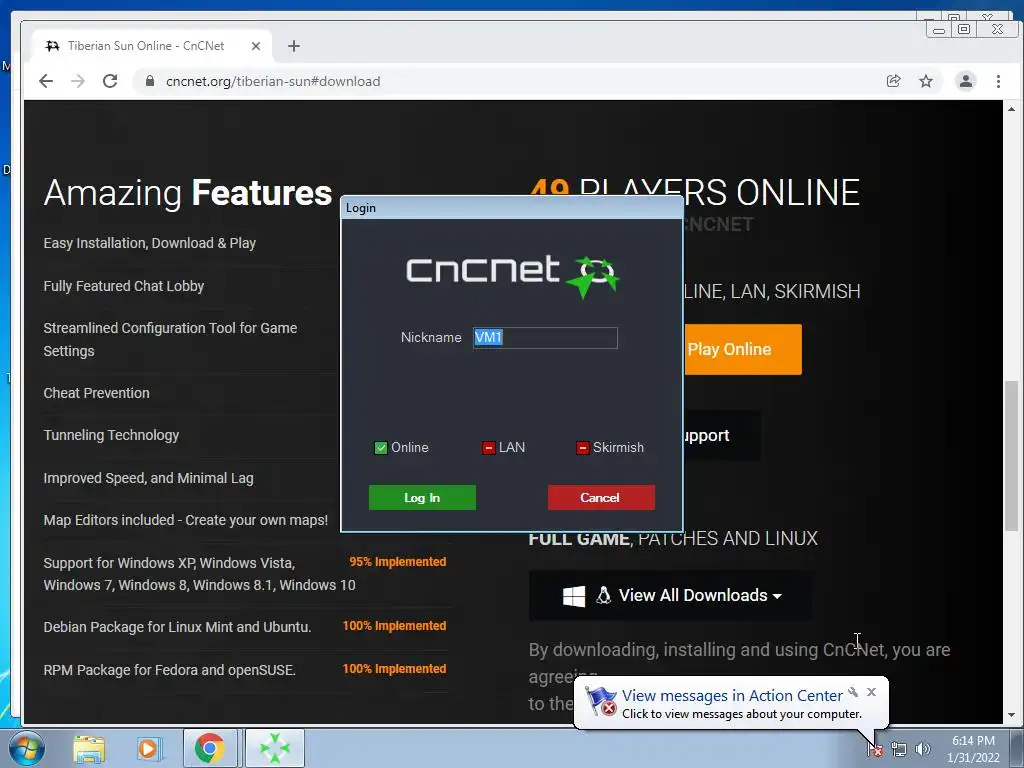1024x768 pixels.
Task: Click the taskbar clock showing 6:14 PM
Action: (973, 749)
